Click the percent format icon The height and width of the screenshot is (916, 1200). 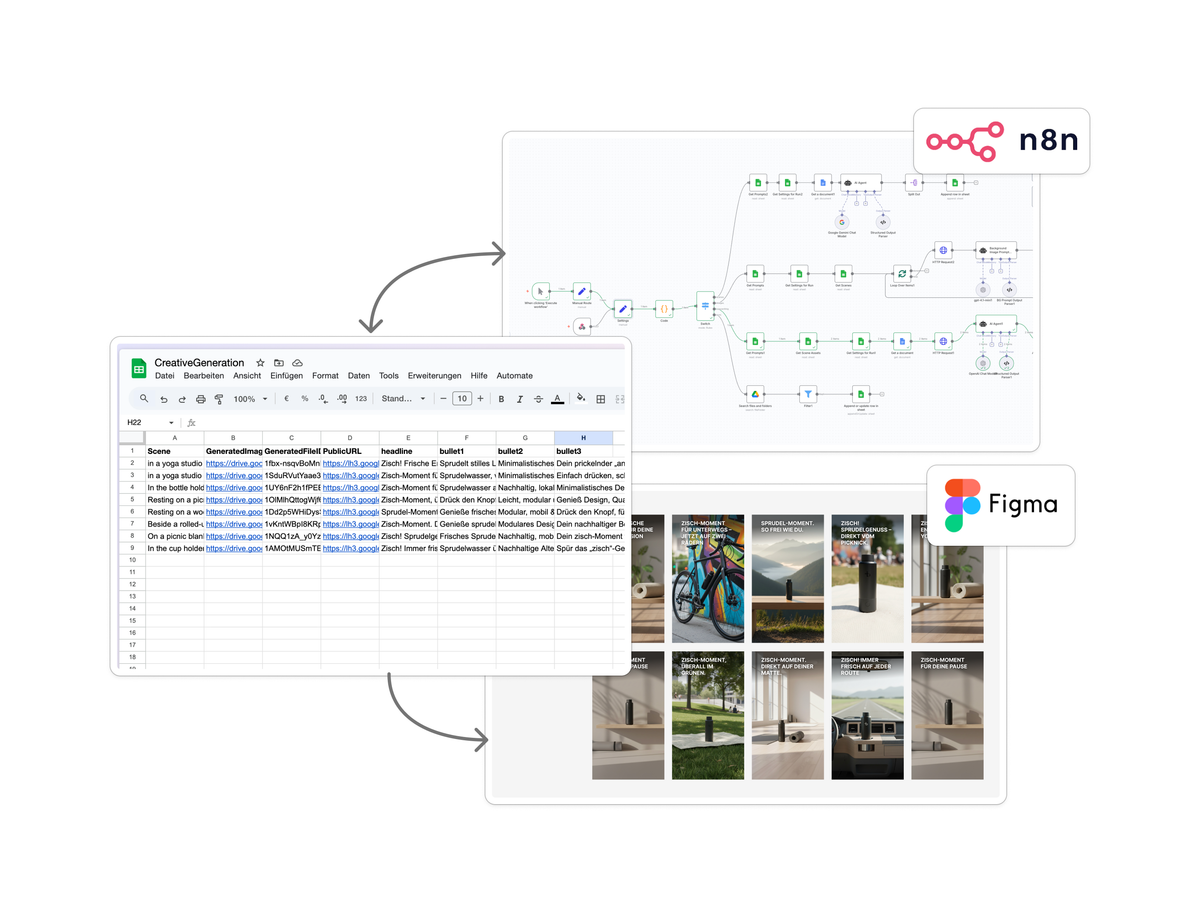[305, 398]
